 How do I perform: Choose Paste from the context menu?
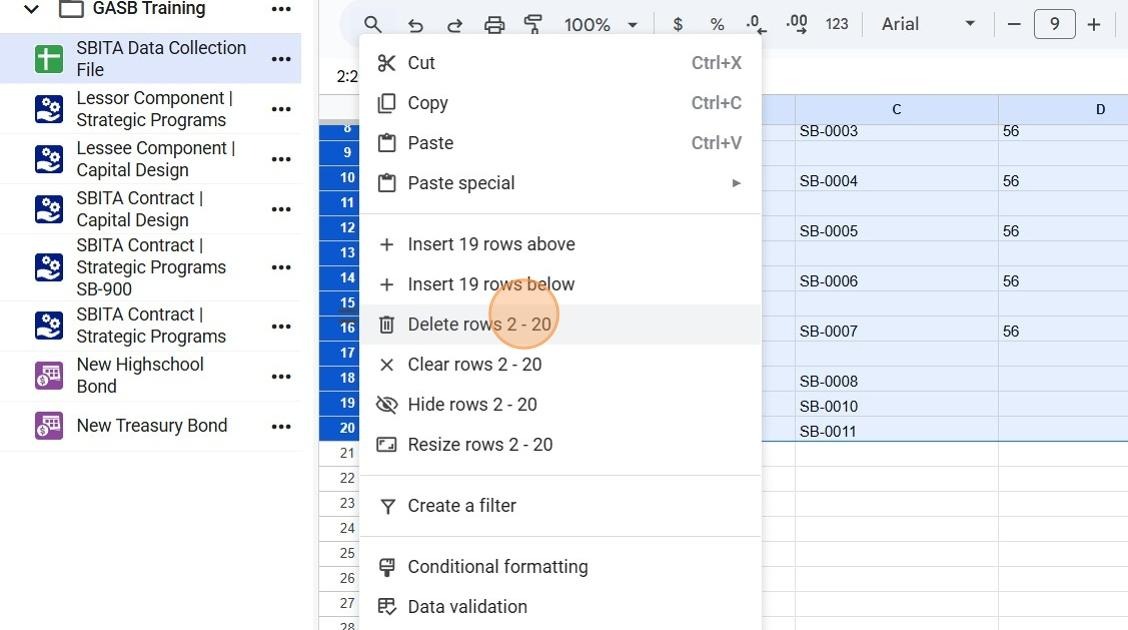pyautogui.click(x=560, y=143)
